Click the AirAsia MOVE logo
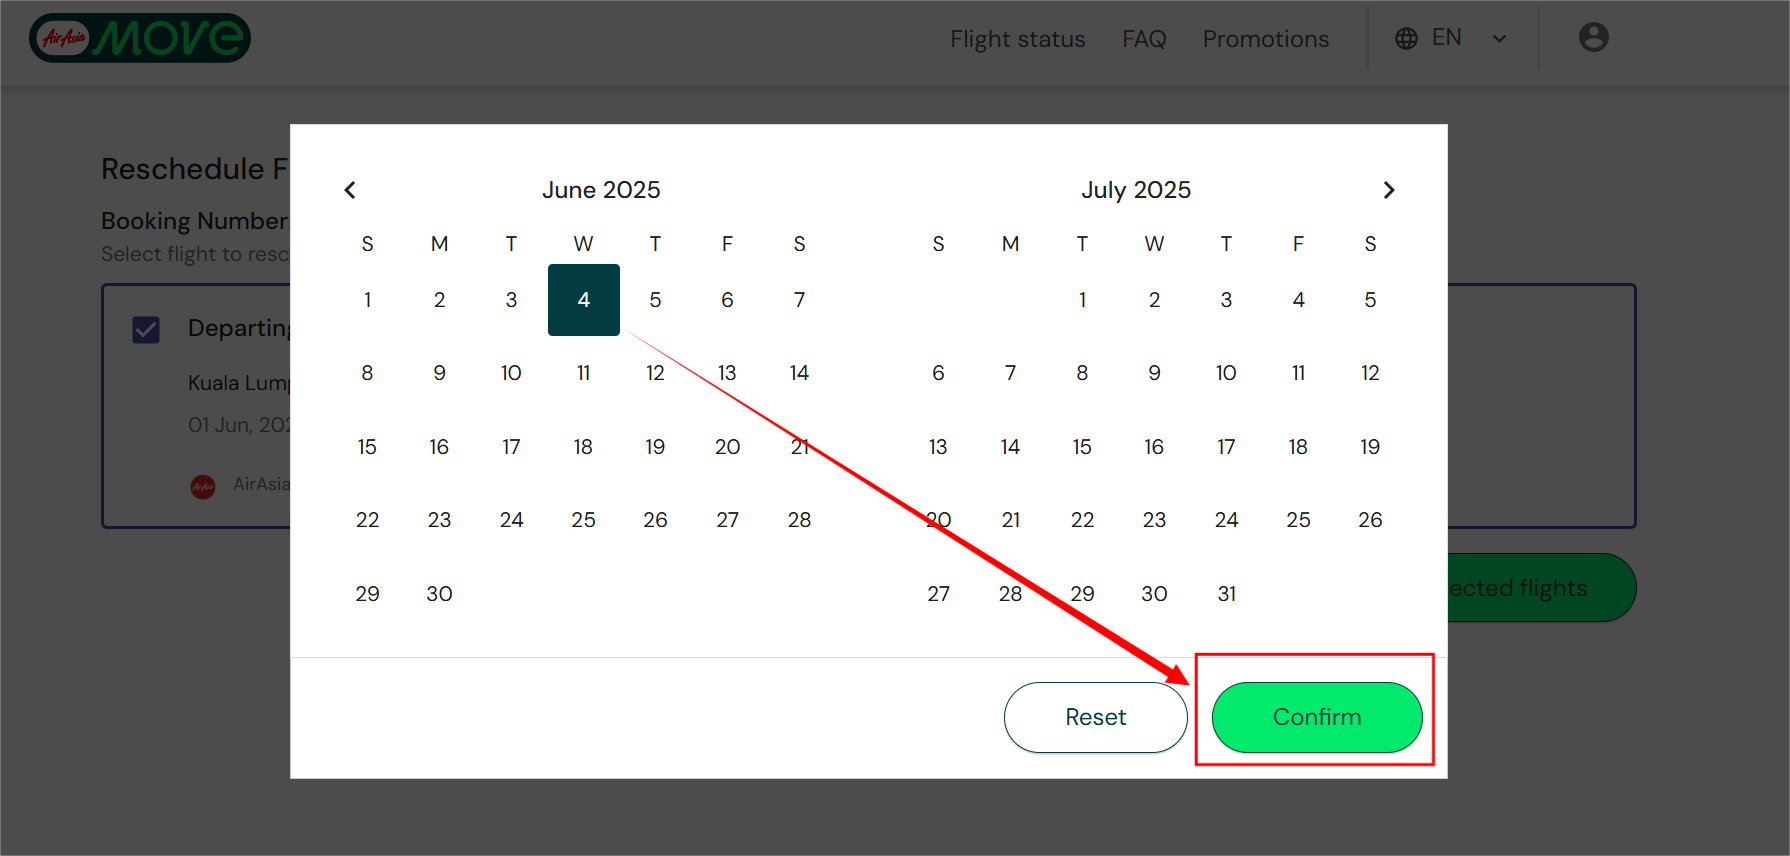The width and height of the screenshot is (1790, 856). (140, 38)
